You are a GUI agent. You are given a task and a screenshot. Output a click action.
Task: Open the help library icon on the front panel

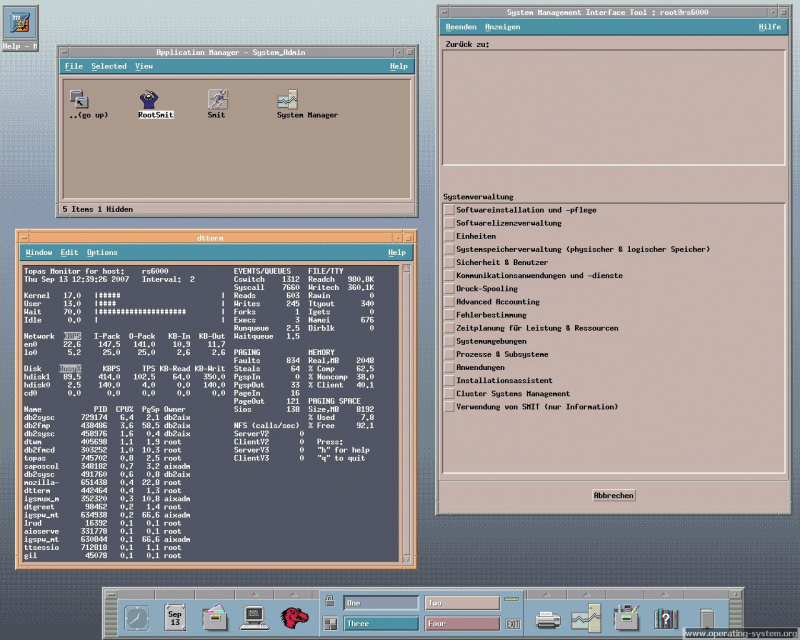tap(666, 620)
